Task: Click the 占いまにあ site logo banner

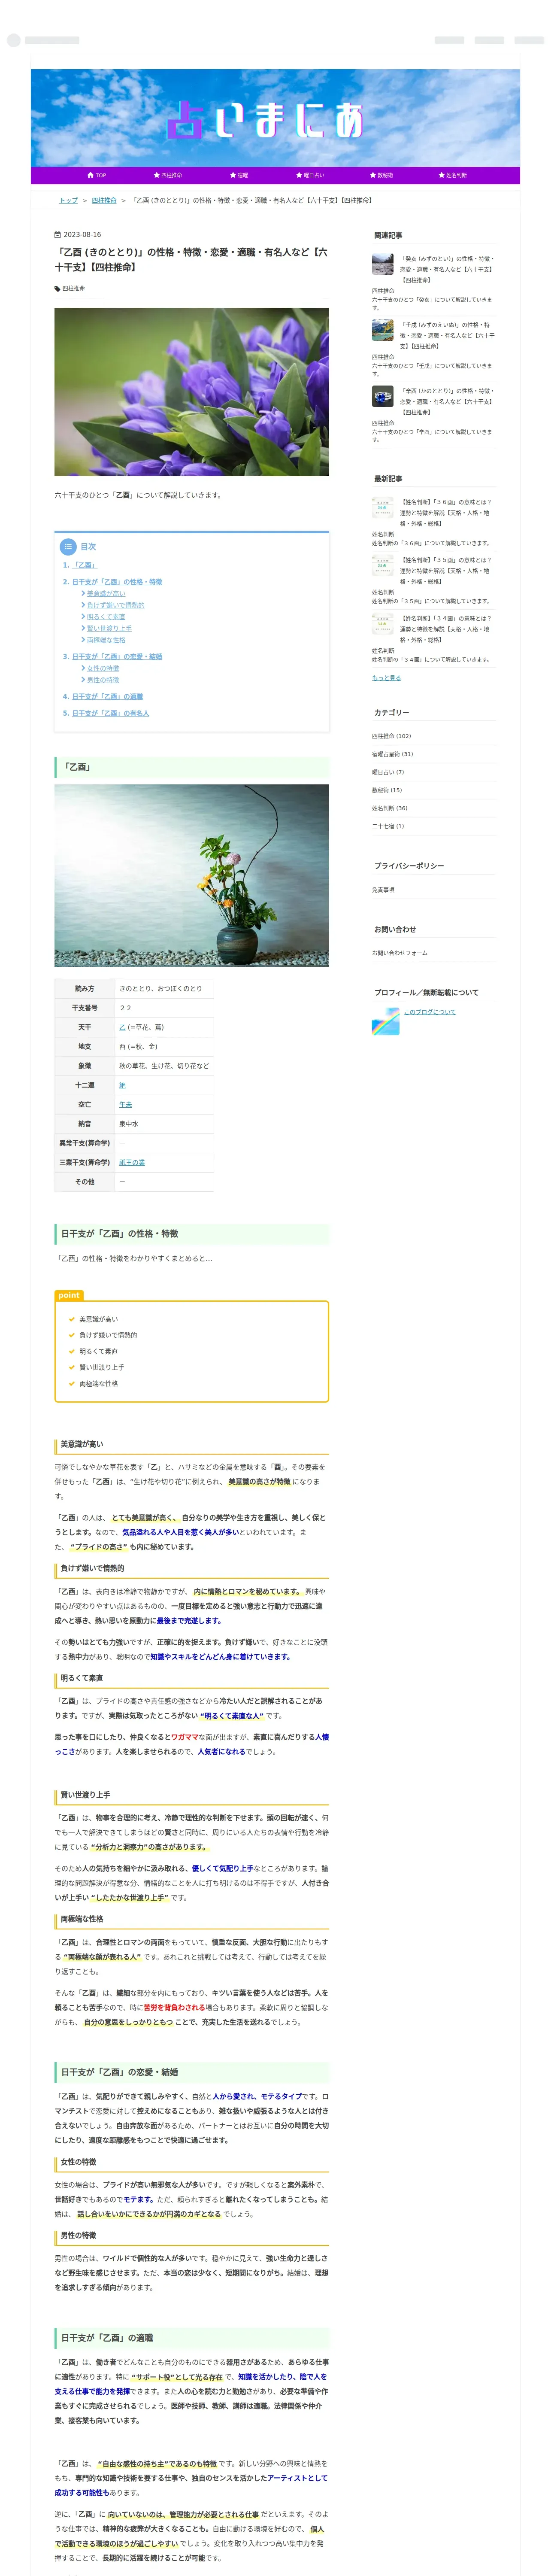Action: click(x=275, y=118)
